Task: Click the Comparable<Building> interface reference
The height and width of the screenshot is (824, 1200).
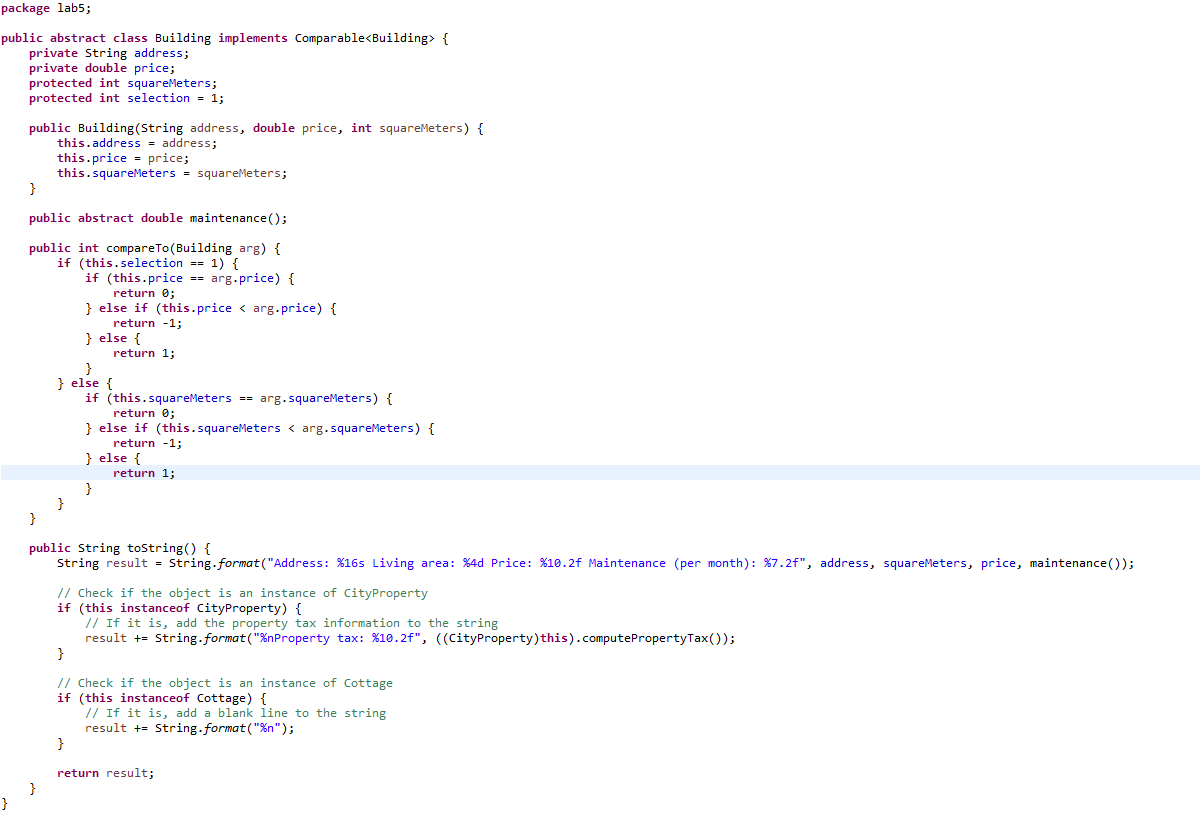Action: (x=365, y=37)
